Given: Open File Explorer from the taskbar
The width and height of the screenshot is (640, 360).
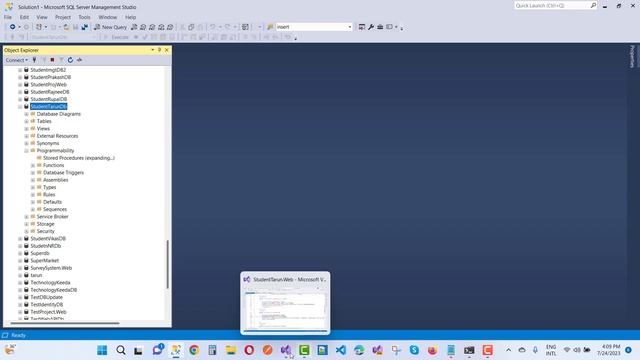Looking at the screenshot, I should click(x=231, y=350).
